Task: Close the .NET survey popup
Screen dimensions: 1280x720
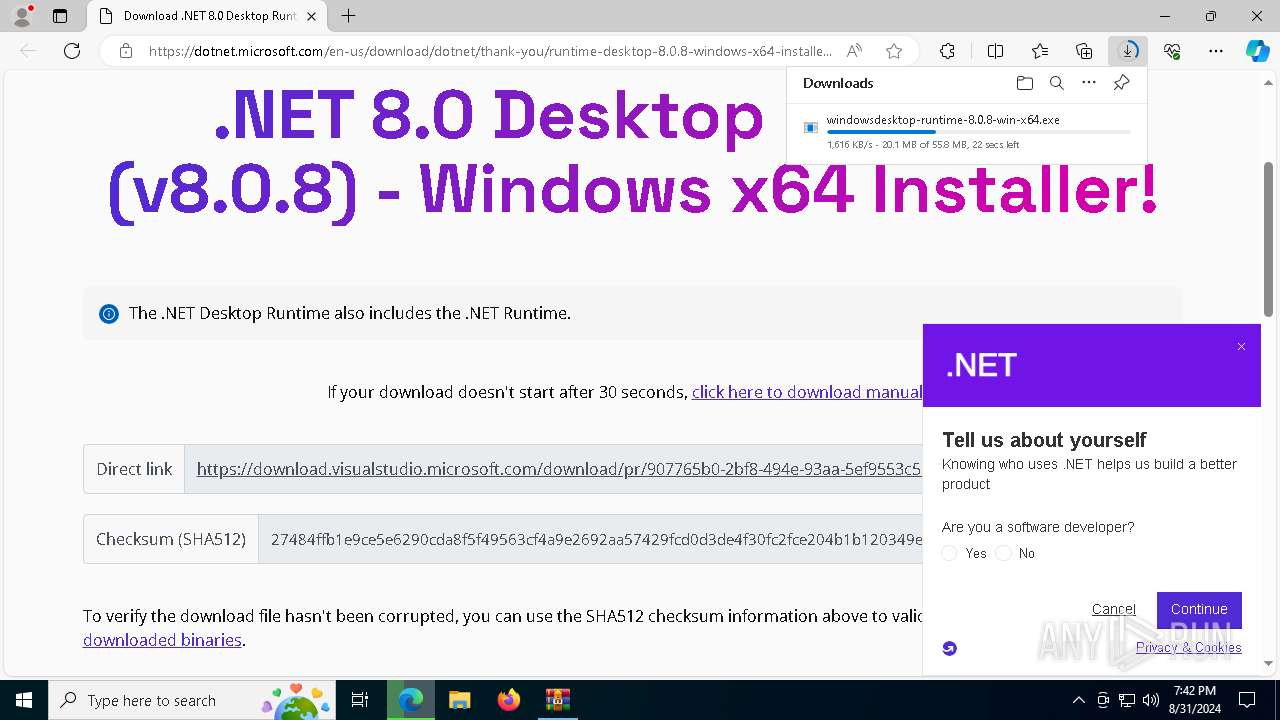Action: coord(1241,347)
